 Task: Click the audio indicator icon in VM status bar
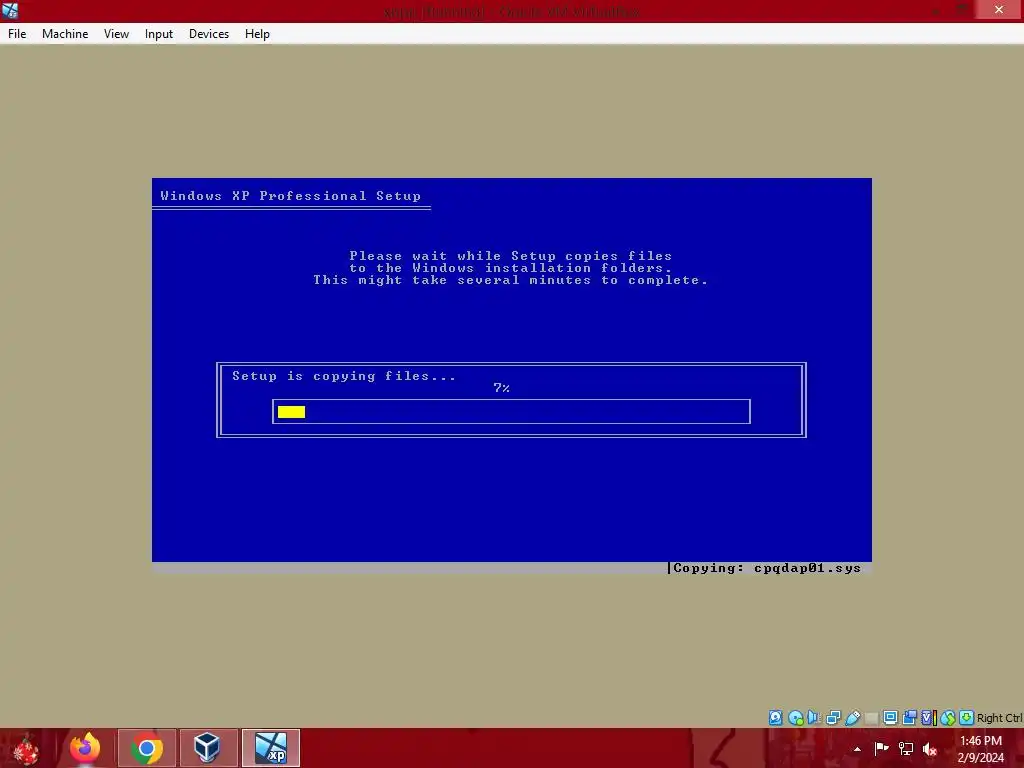(x=814, y=718)
